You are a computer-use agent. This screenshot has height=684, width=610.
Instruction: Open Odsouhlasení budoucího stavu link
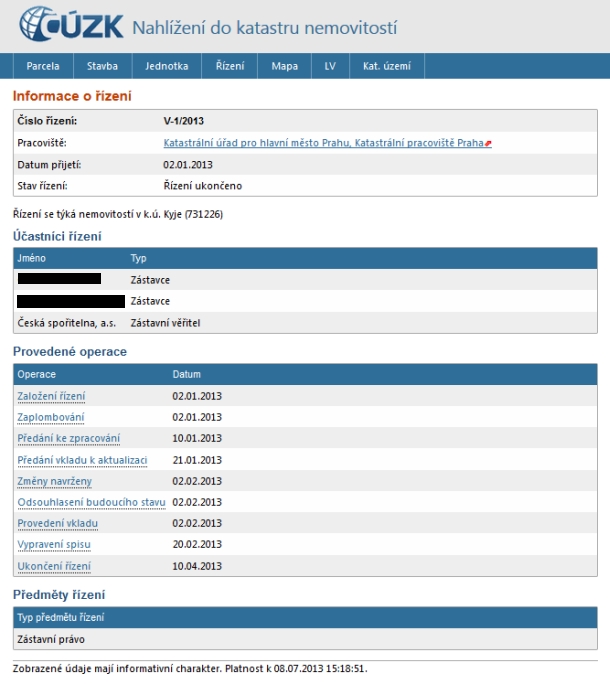click(x=91, y=502)
